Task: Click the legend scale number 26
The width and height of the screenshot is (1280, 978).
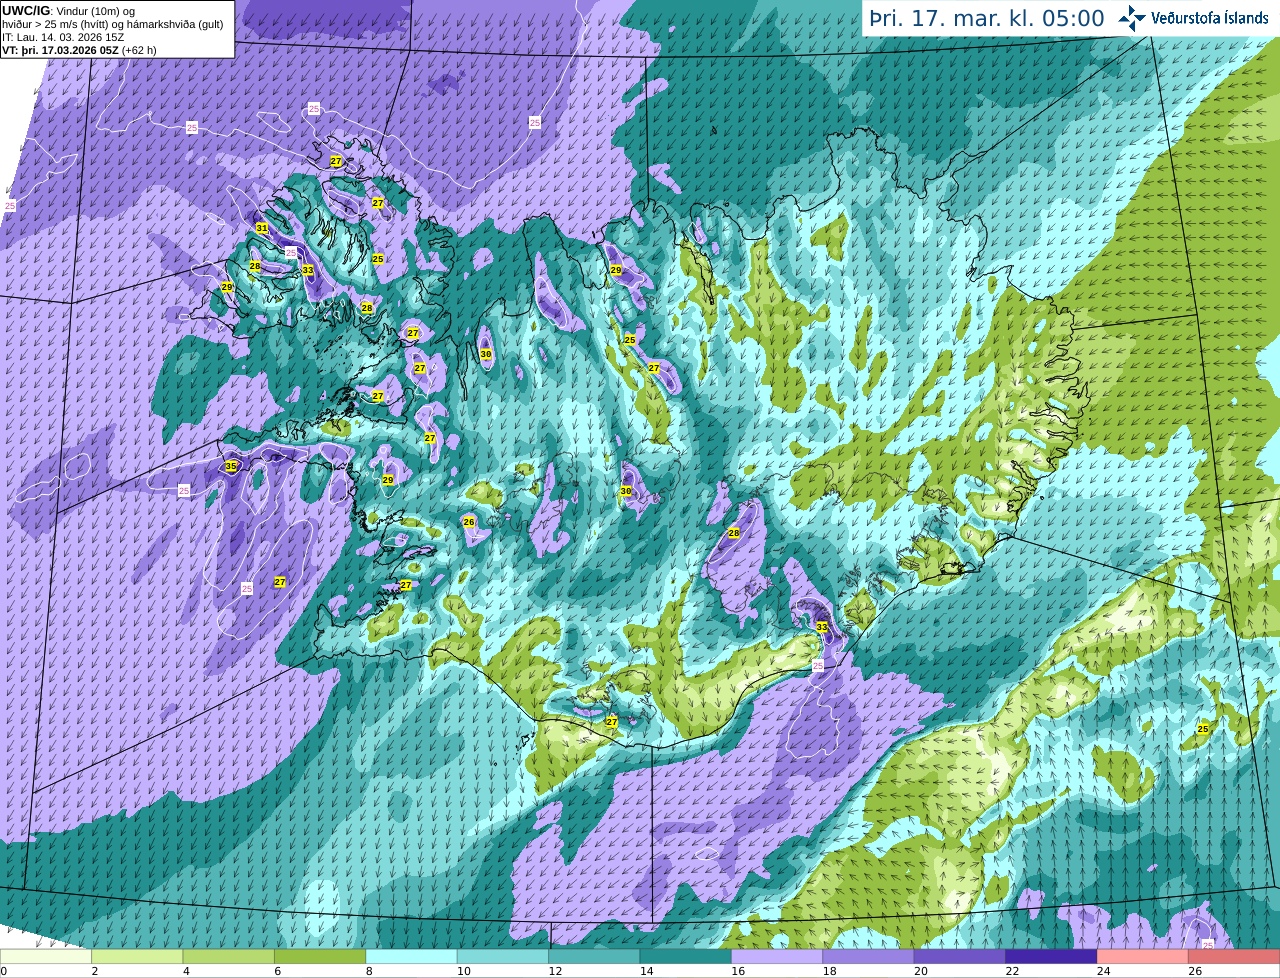Action: click(x=1195, y=971)
